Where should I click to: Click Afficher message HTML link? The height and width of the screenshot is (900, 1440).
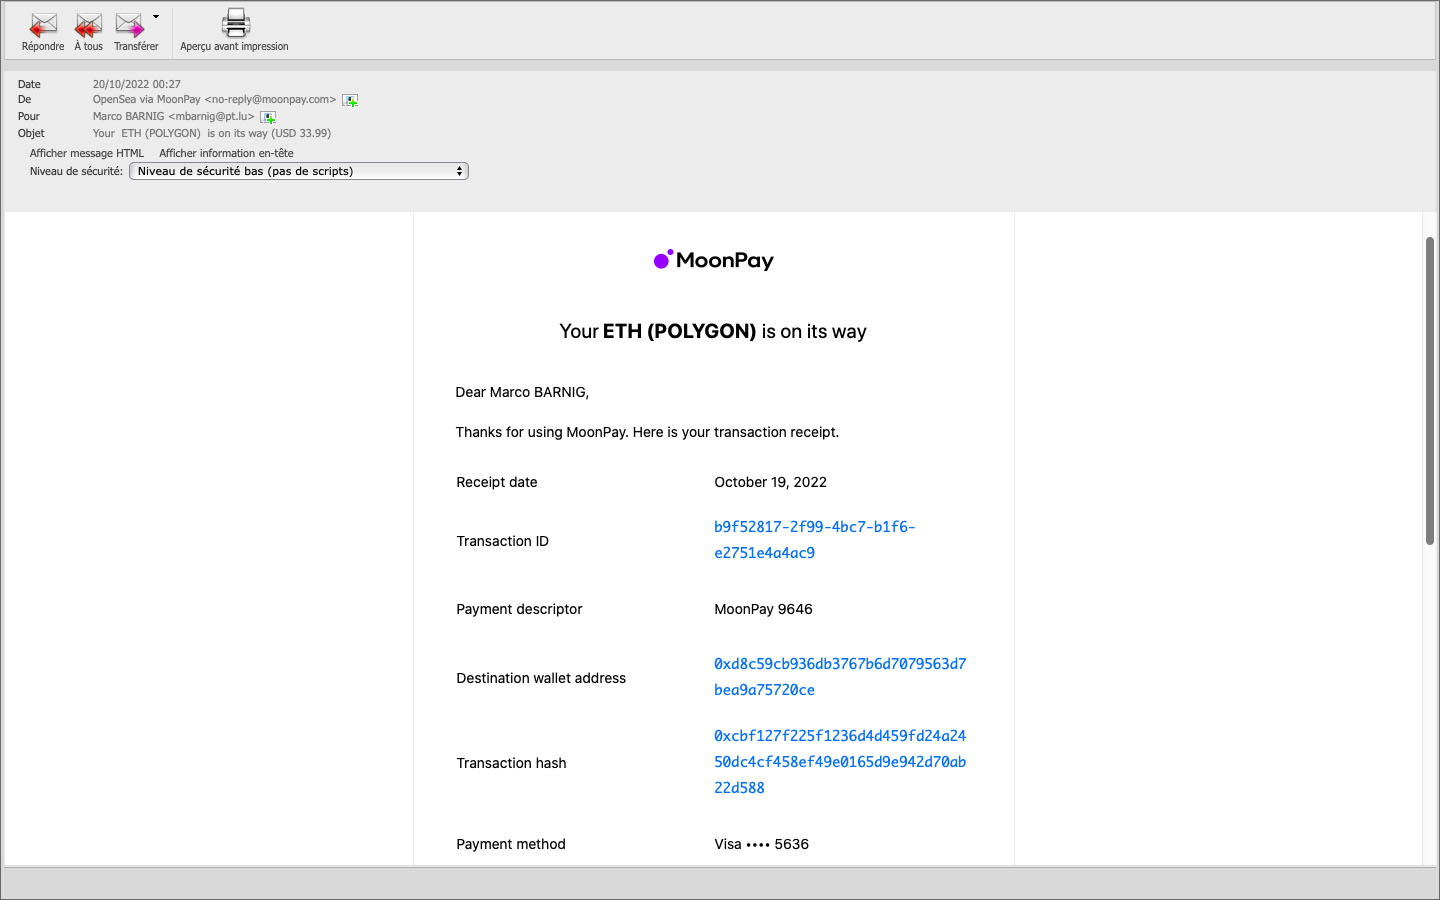click(87, 153)
